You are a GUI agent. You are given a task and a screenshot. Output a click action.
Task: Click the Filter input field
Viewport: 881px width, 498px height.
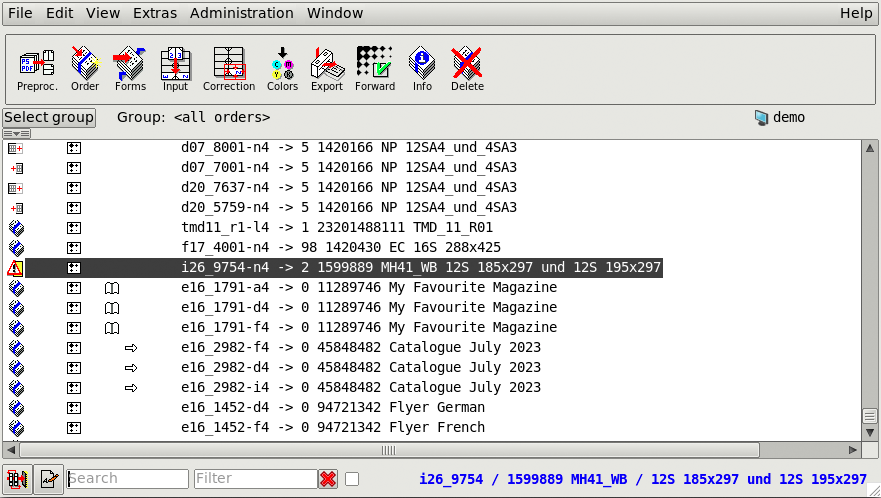[256, 479]
